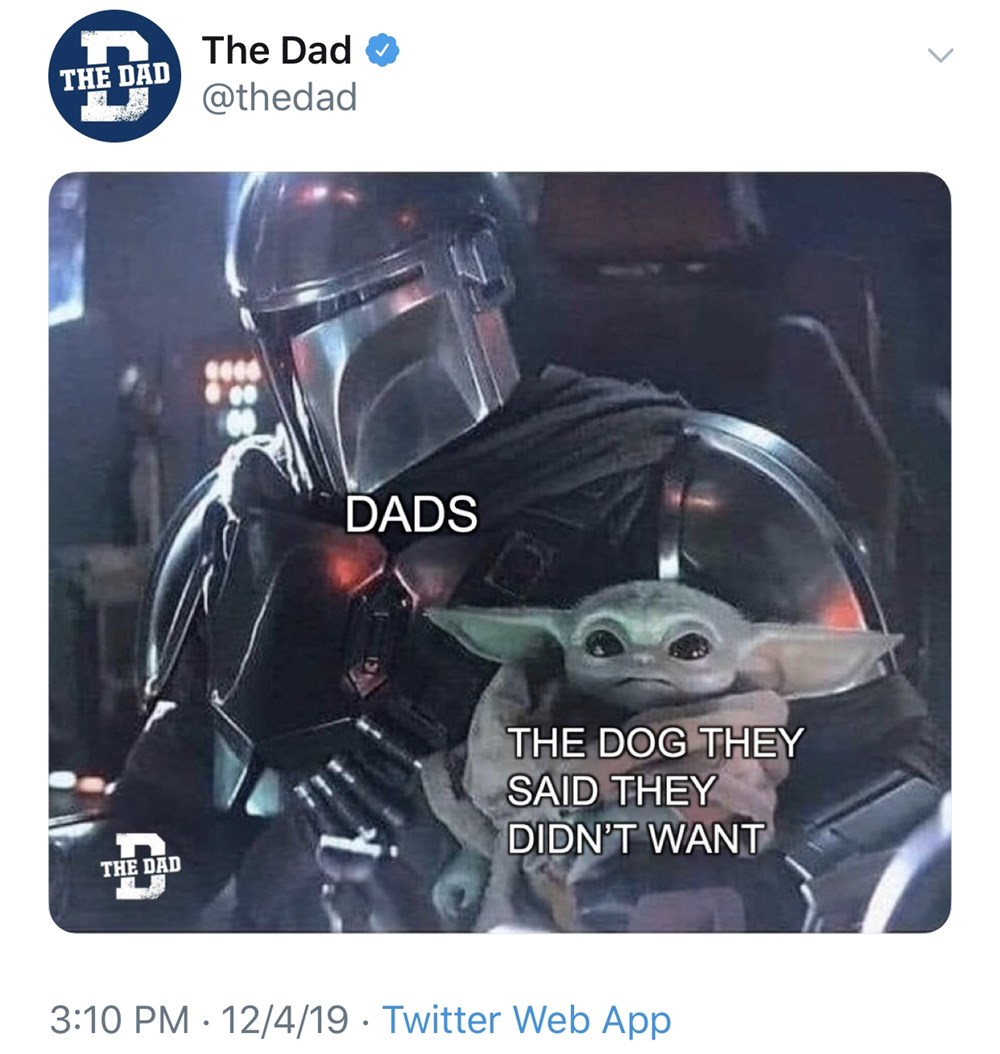This screenshot has width=1000, height=1054.
Task: Open The Dad profile avatar
Action: tap(115, 77)
